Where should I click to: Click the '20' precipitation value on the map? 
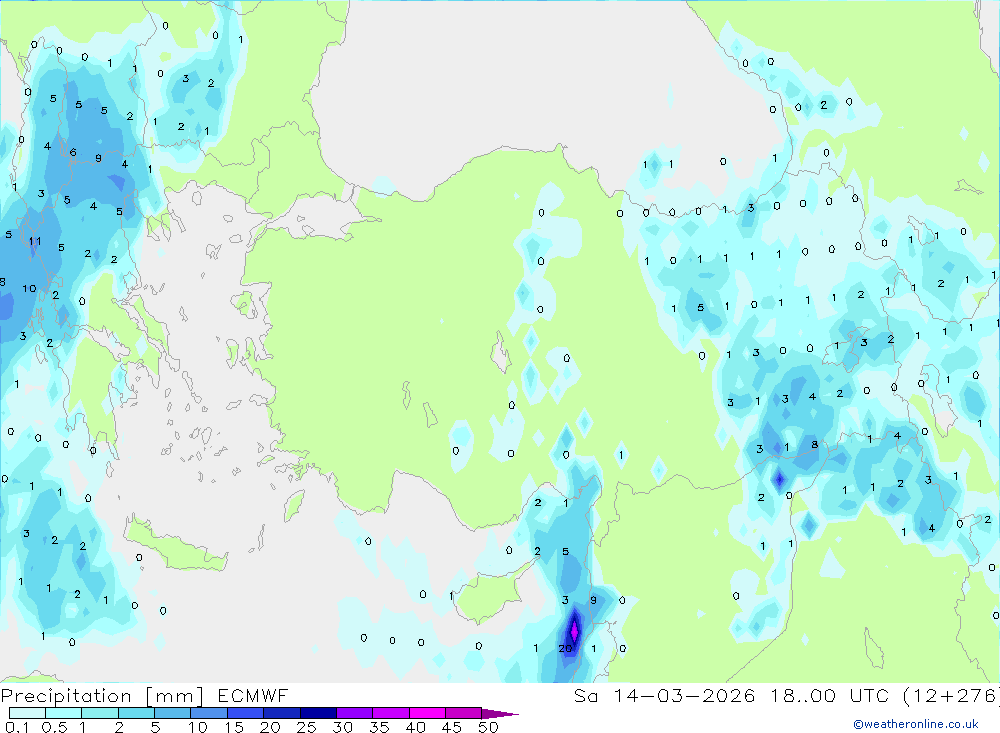point(565,649)
